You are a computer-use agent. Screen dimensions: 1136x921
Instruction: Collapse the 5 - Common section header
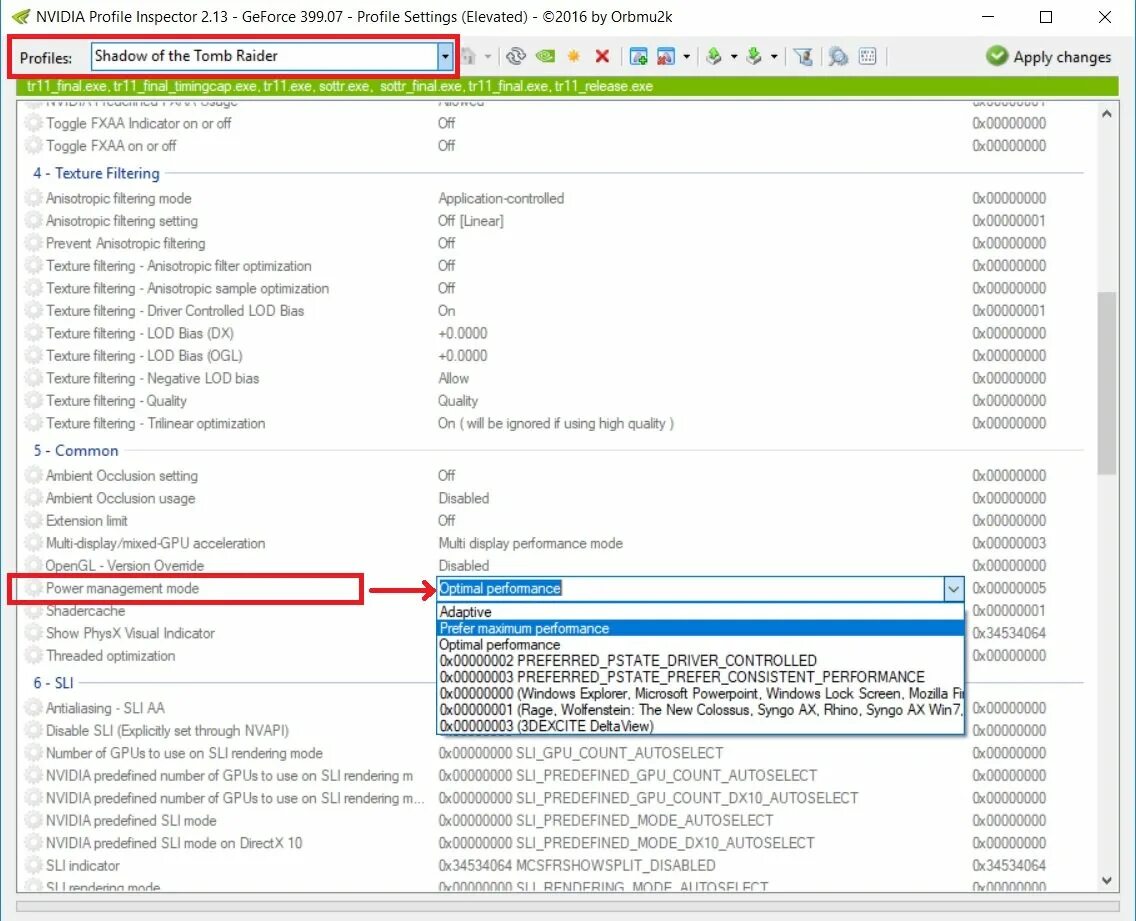pyautogui.click(x=76, y=451)
